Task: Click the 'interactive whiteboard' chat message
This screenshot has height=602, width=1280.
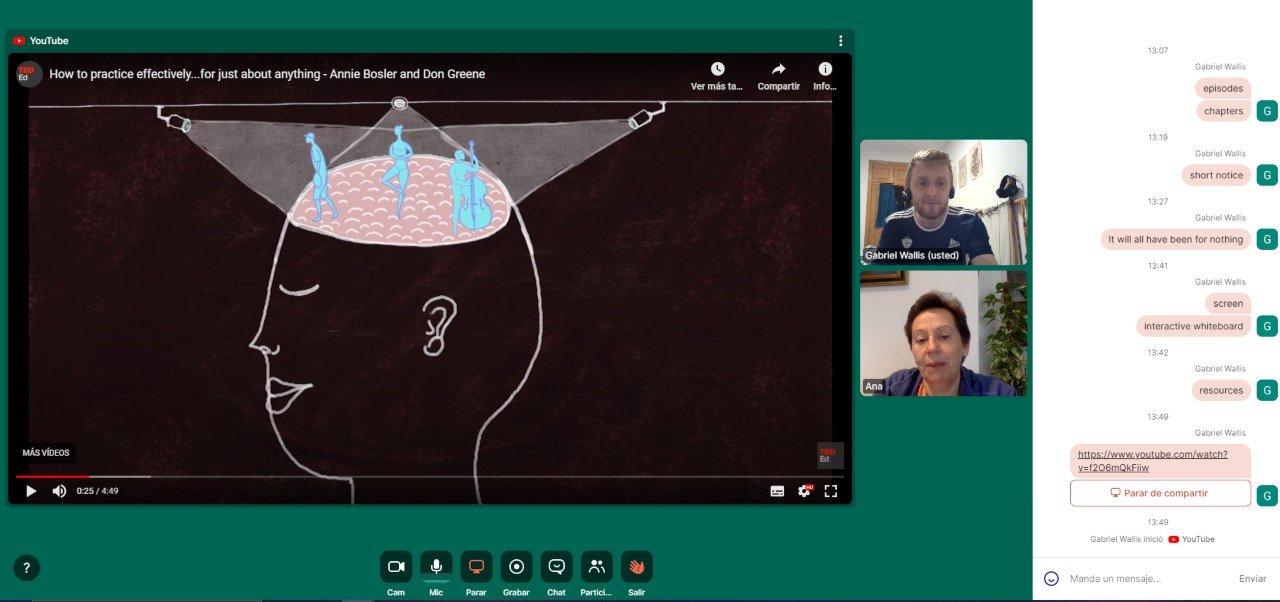Action: click(x=1193, y=326)
